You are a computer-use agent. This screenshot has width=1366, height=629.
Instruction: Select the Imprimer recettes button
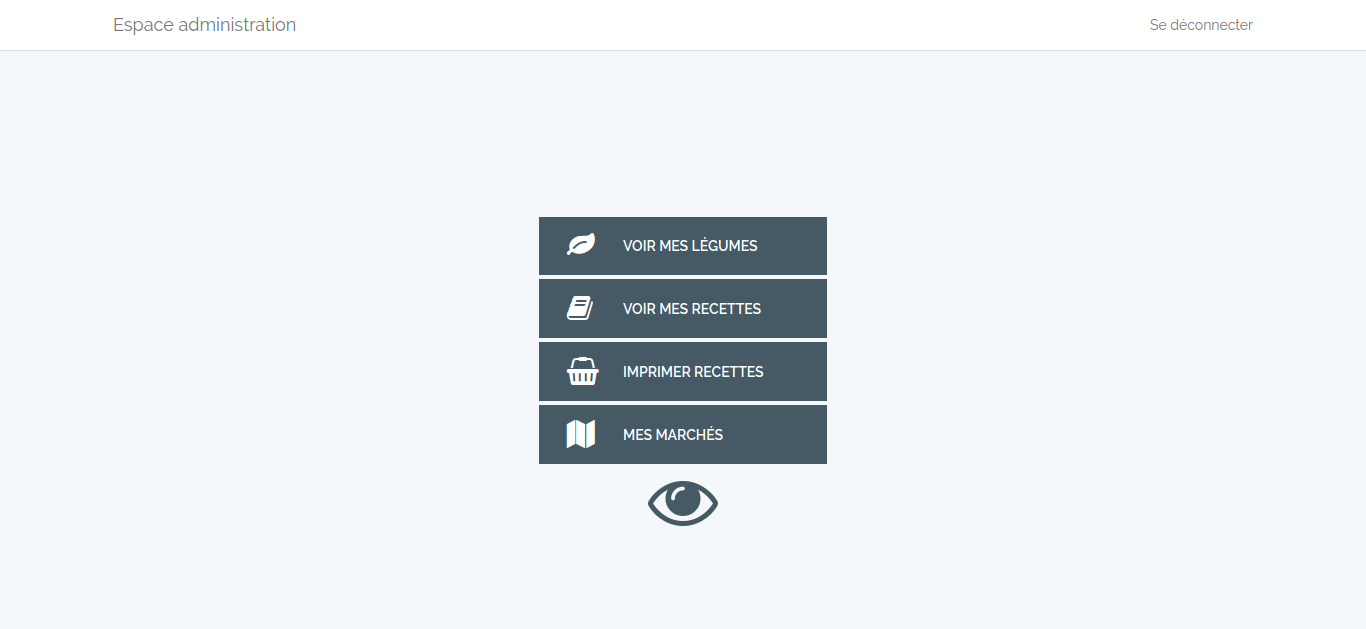point(683,372)
